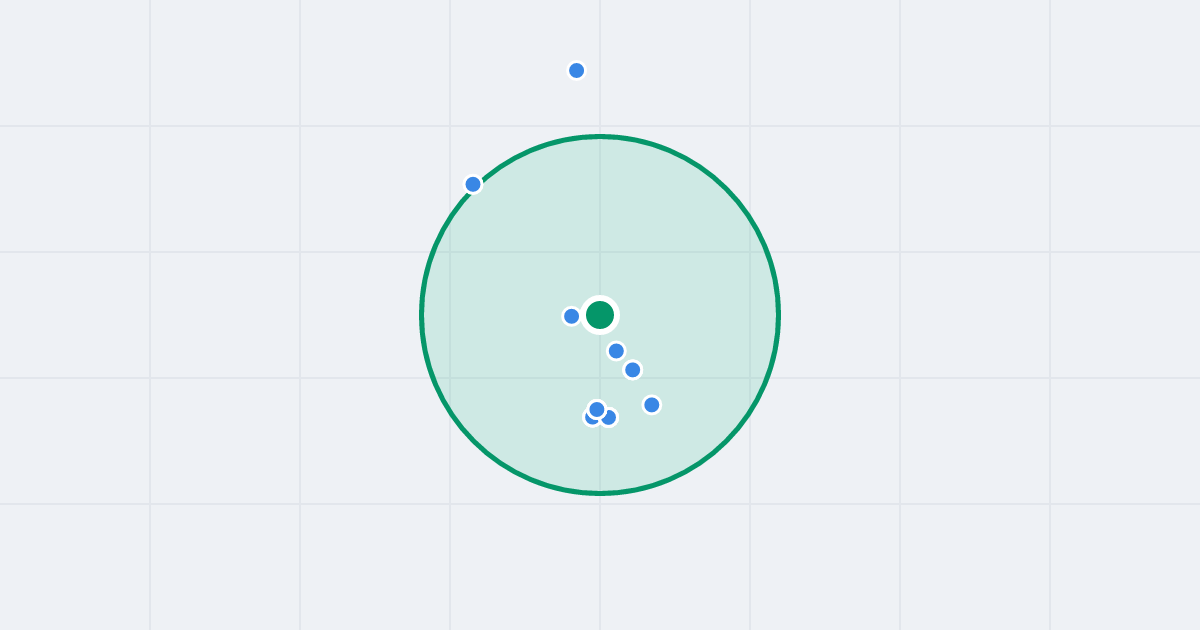Choose the rightmost blue dot inside the circle
Image resolution: width=1200 pixels, height=630 pixels.
point(652,405)
